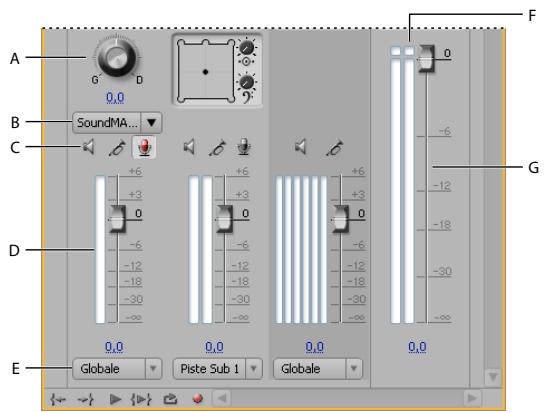Mute the track with the SoundMA input
The width and height of the screenshot is (545, 412).
pyautogui.click(x=89, y=147)
